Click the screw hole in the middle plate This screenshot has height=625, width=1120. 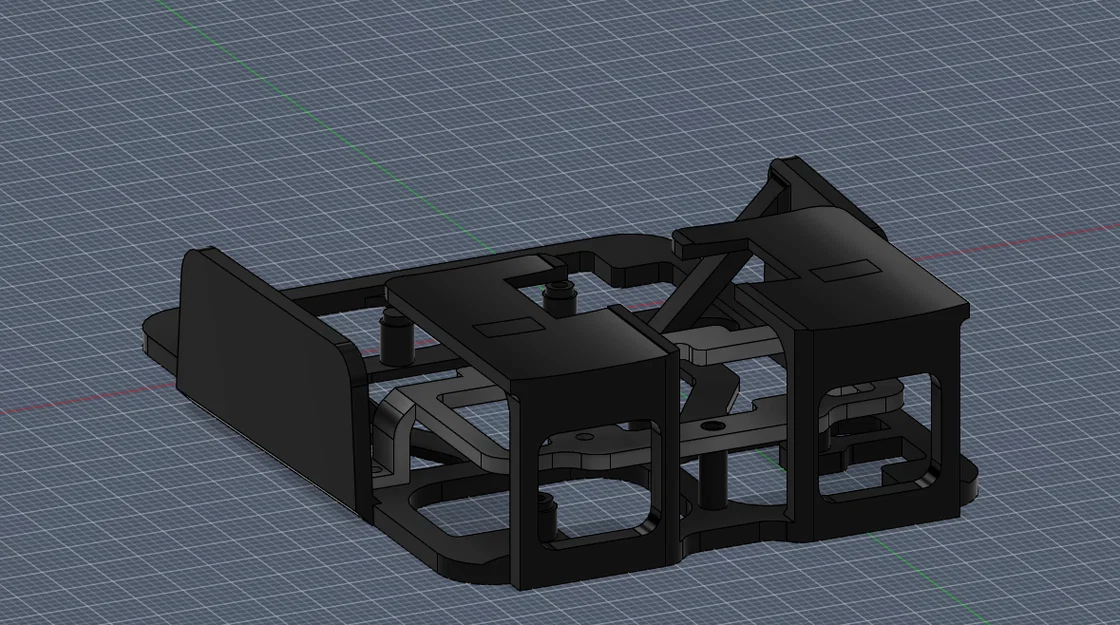[x=711, y=426]
